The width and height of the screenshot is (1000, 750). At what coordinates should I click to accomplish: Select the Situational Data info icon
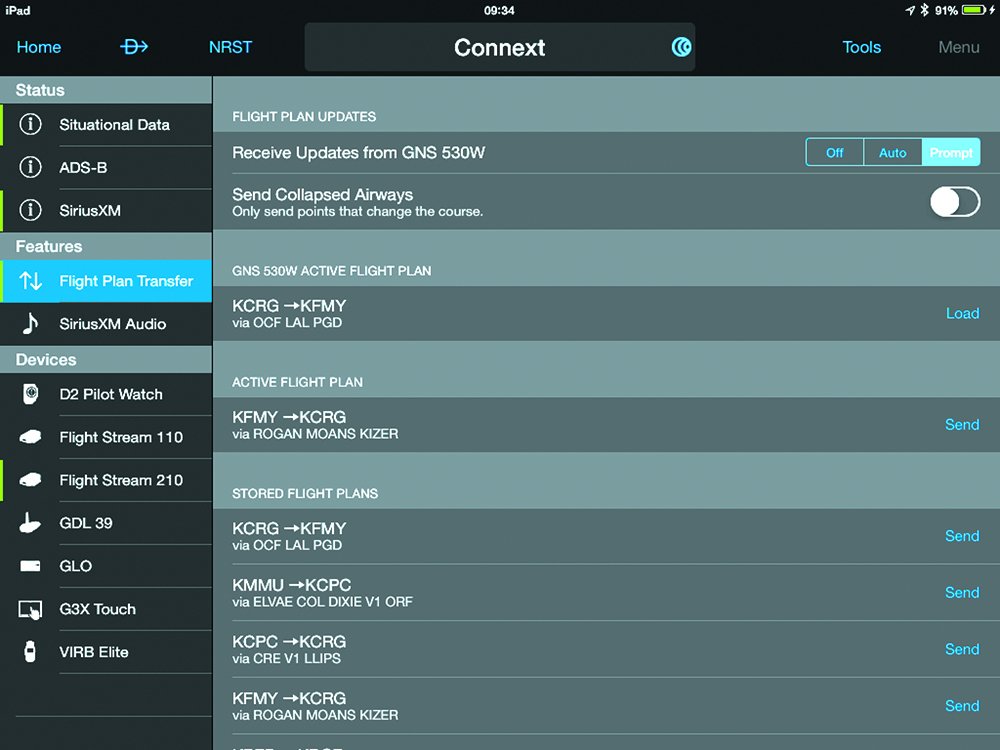coord(31,125)
